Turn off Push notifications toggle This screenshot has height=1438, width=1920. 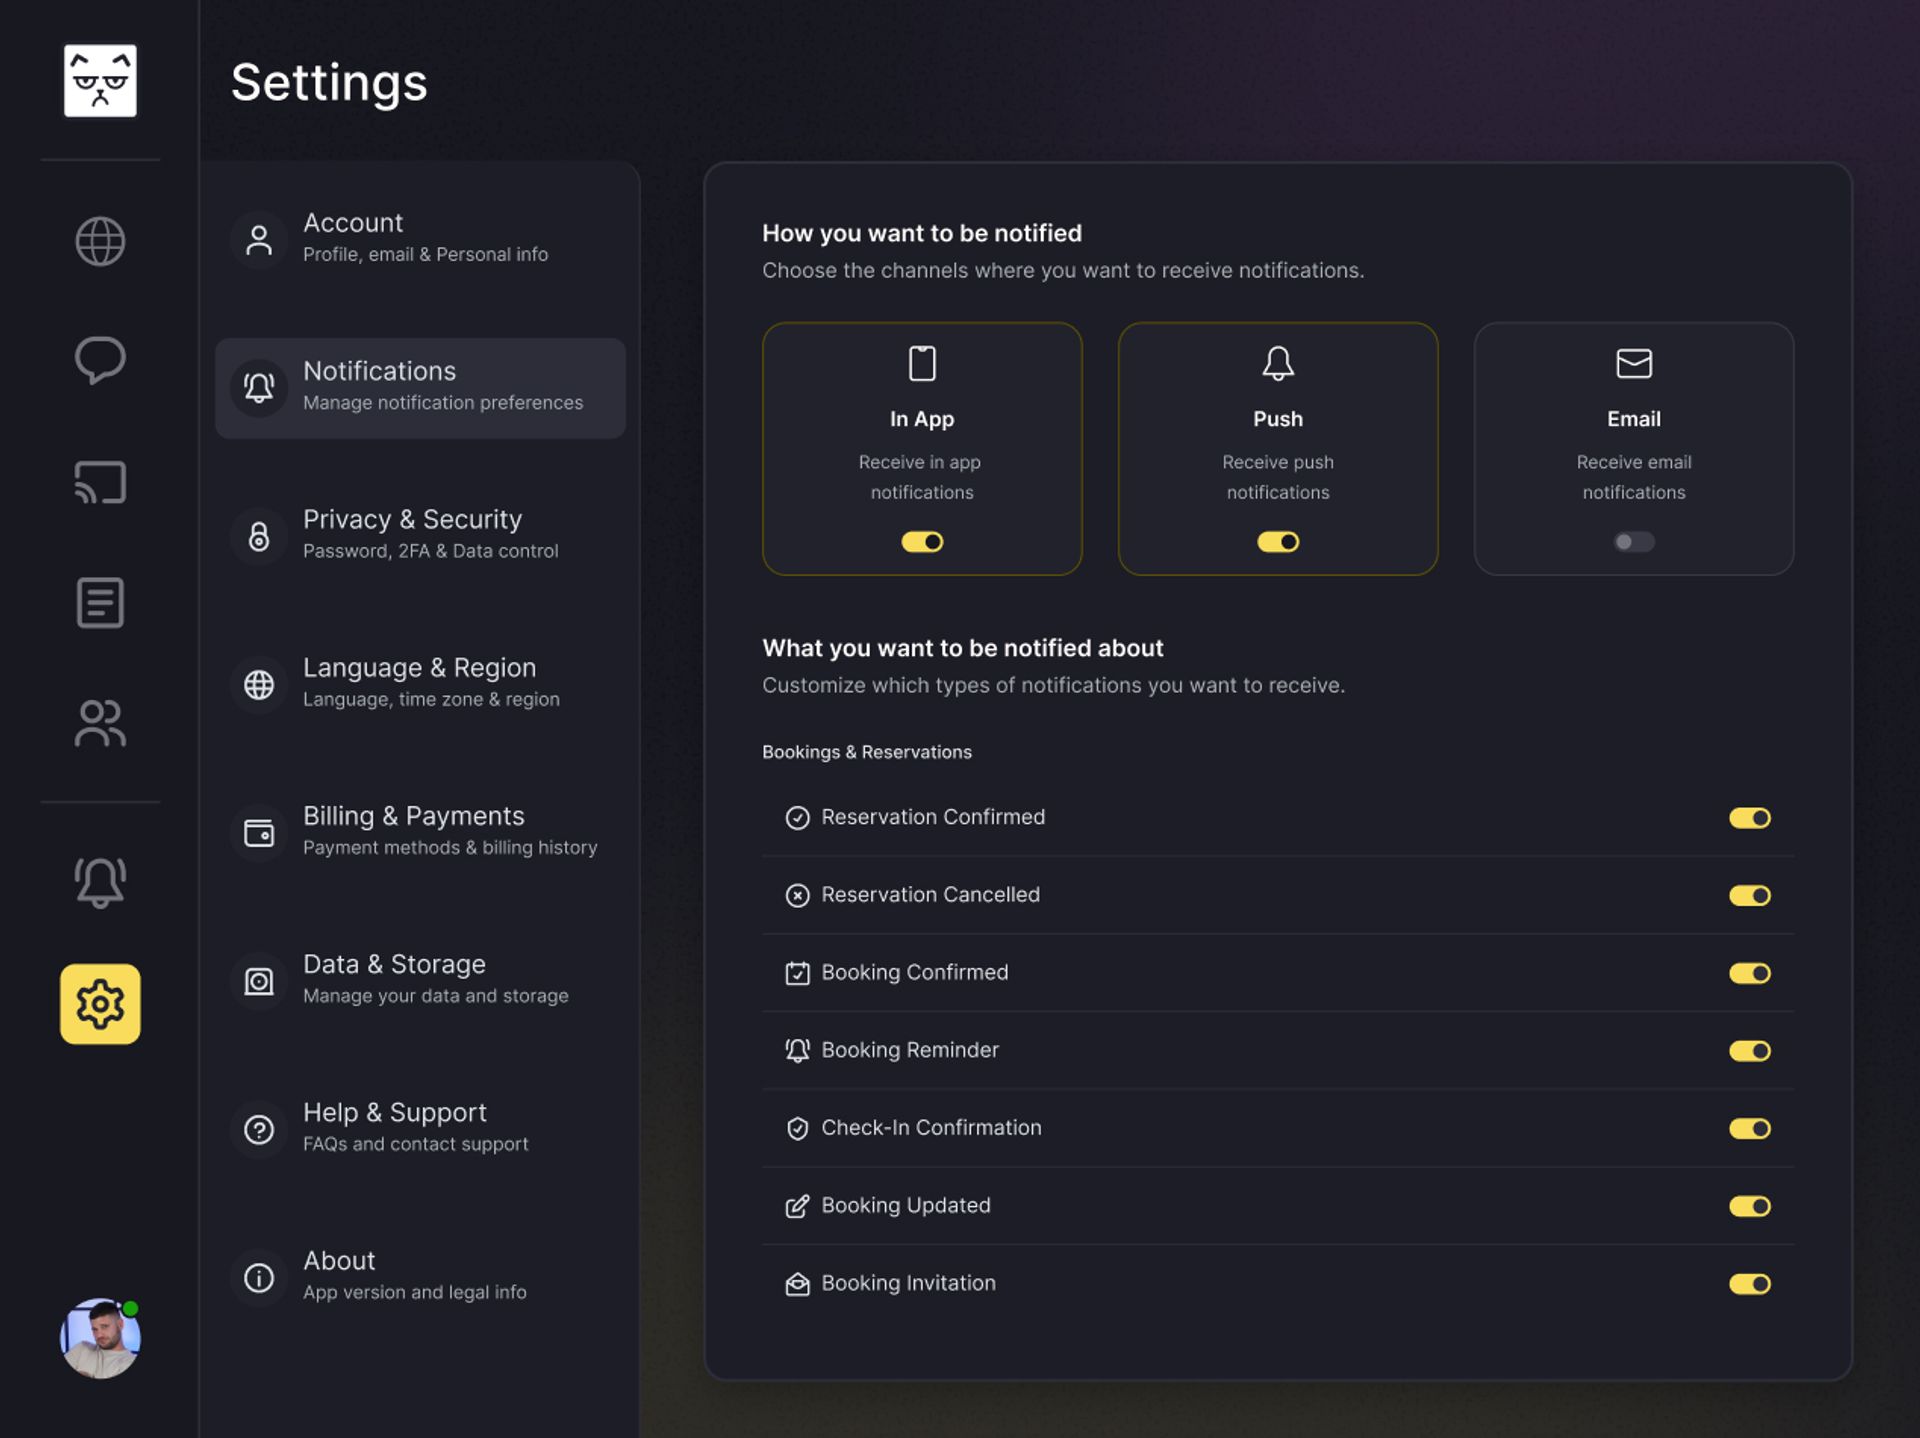tap(1278, 541)
